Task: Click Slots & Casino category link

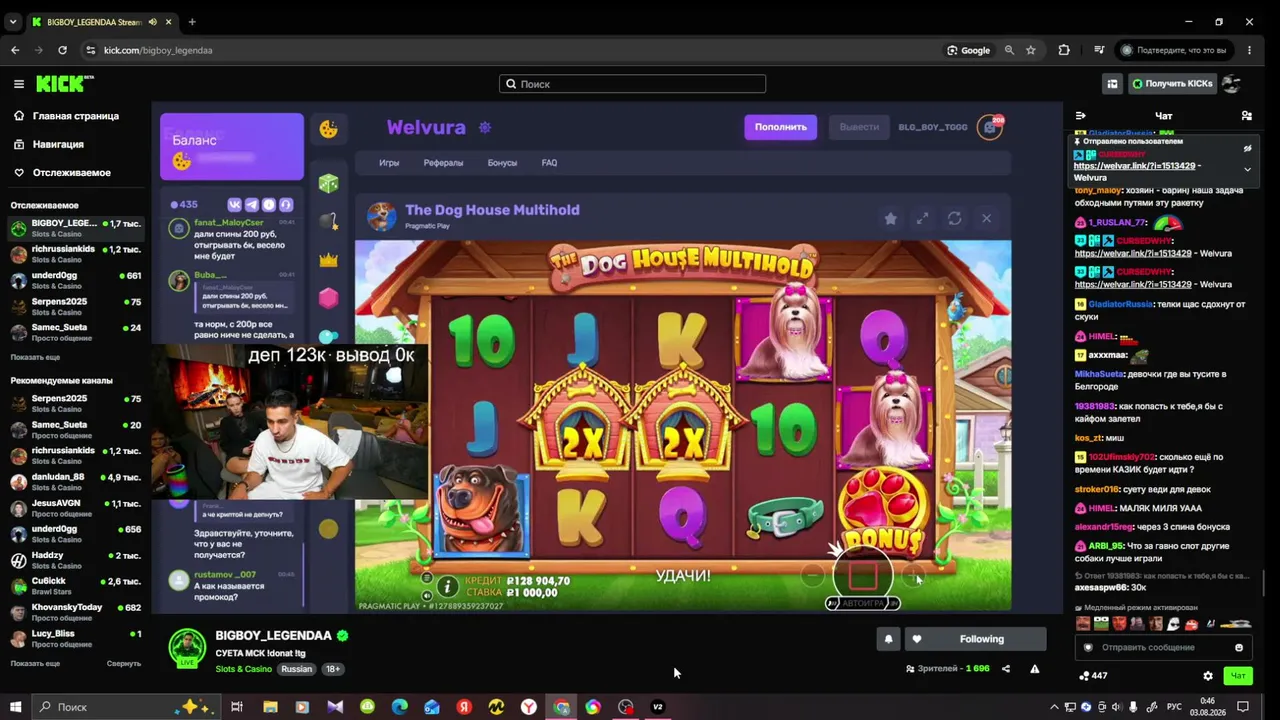Action: point(243,669)
